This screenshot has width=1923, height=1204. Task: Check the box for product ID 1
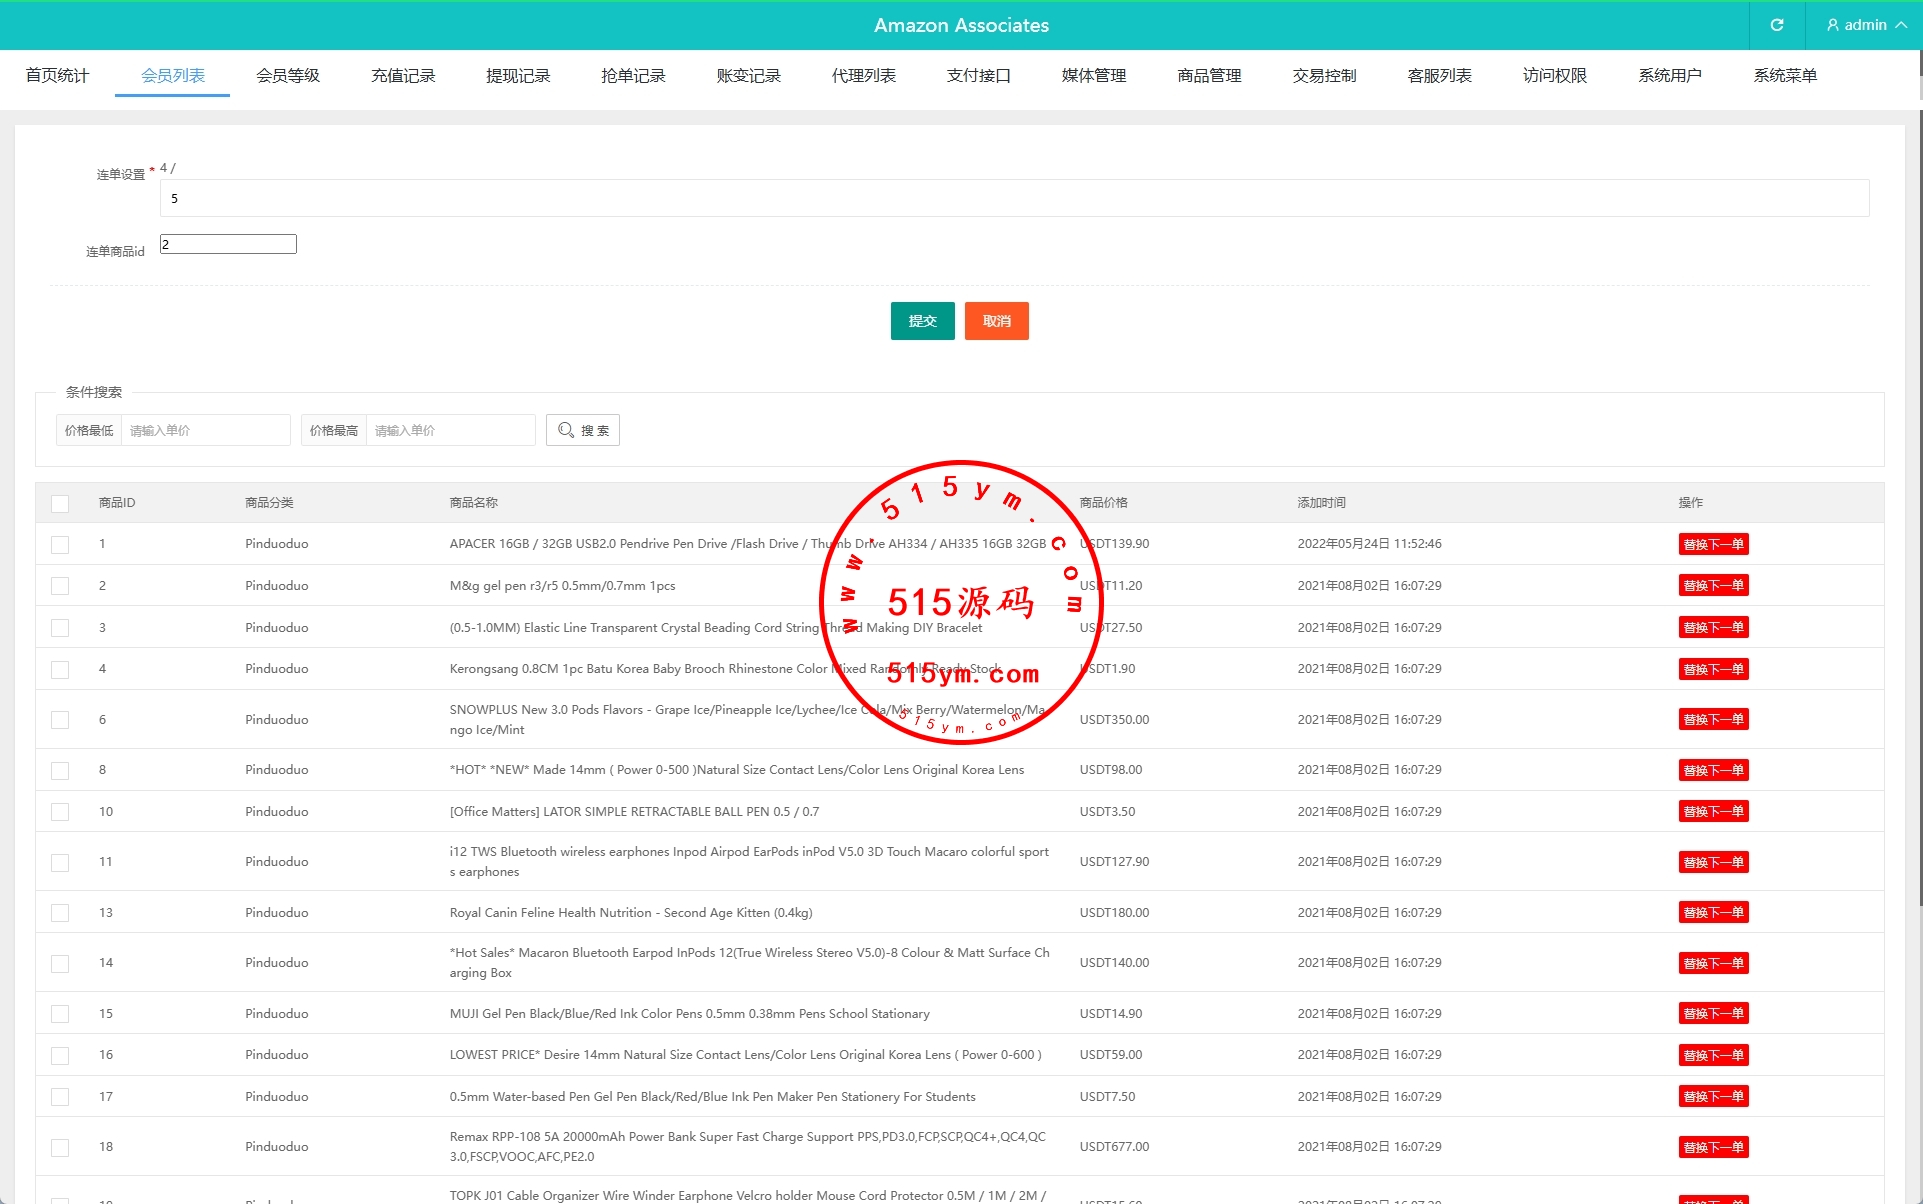pos(60,544)
